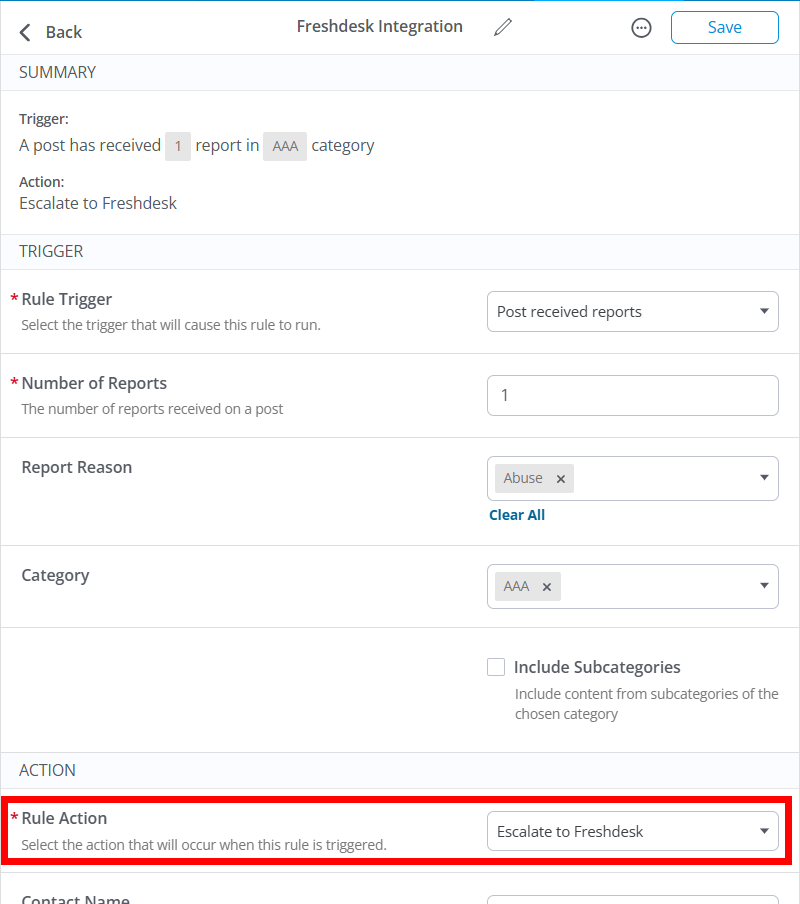
Task: Click the pencil icon to rename the rule
Action: click(503, 27)
